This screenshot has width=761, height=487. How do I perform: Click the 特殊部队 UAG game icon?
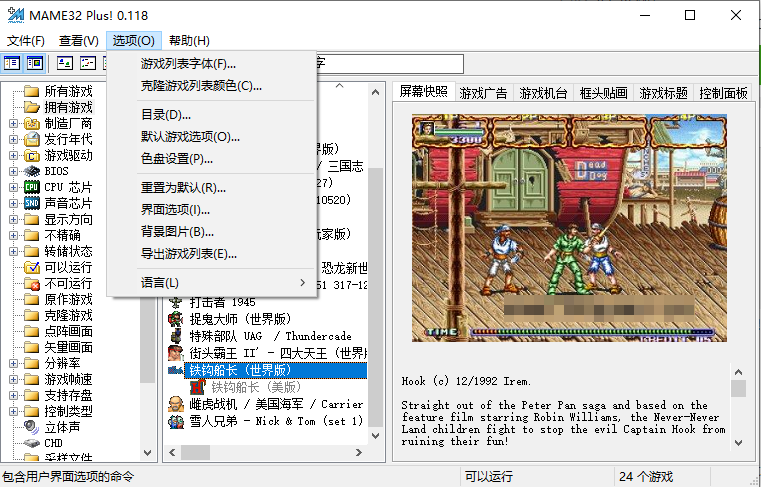[x=176, y=336]
